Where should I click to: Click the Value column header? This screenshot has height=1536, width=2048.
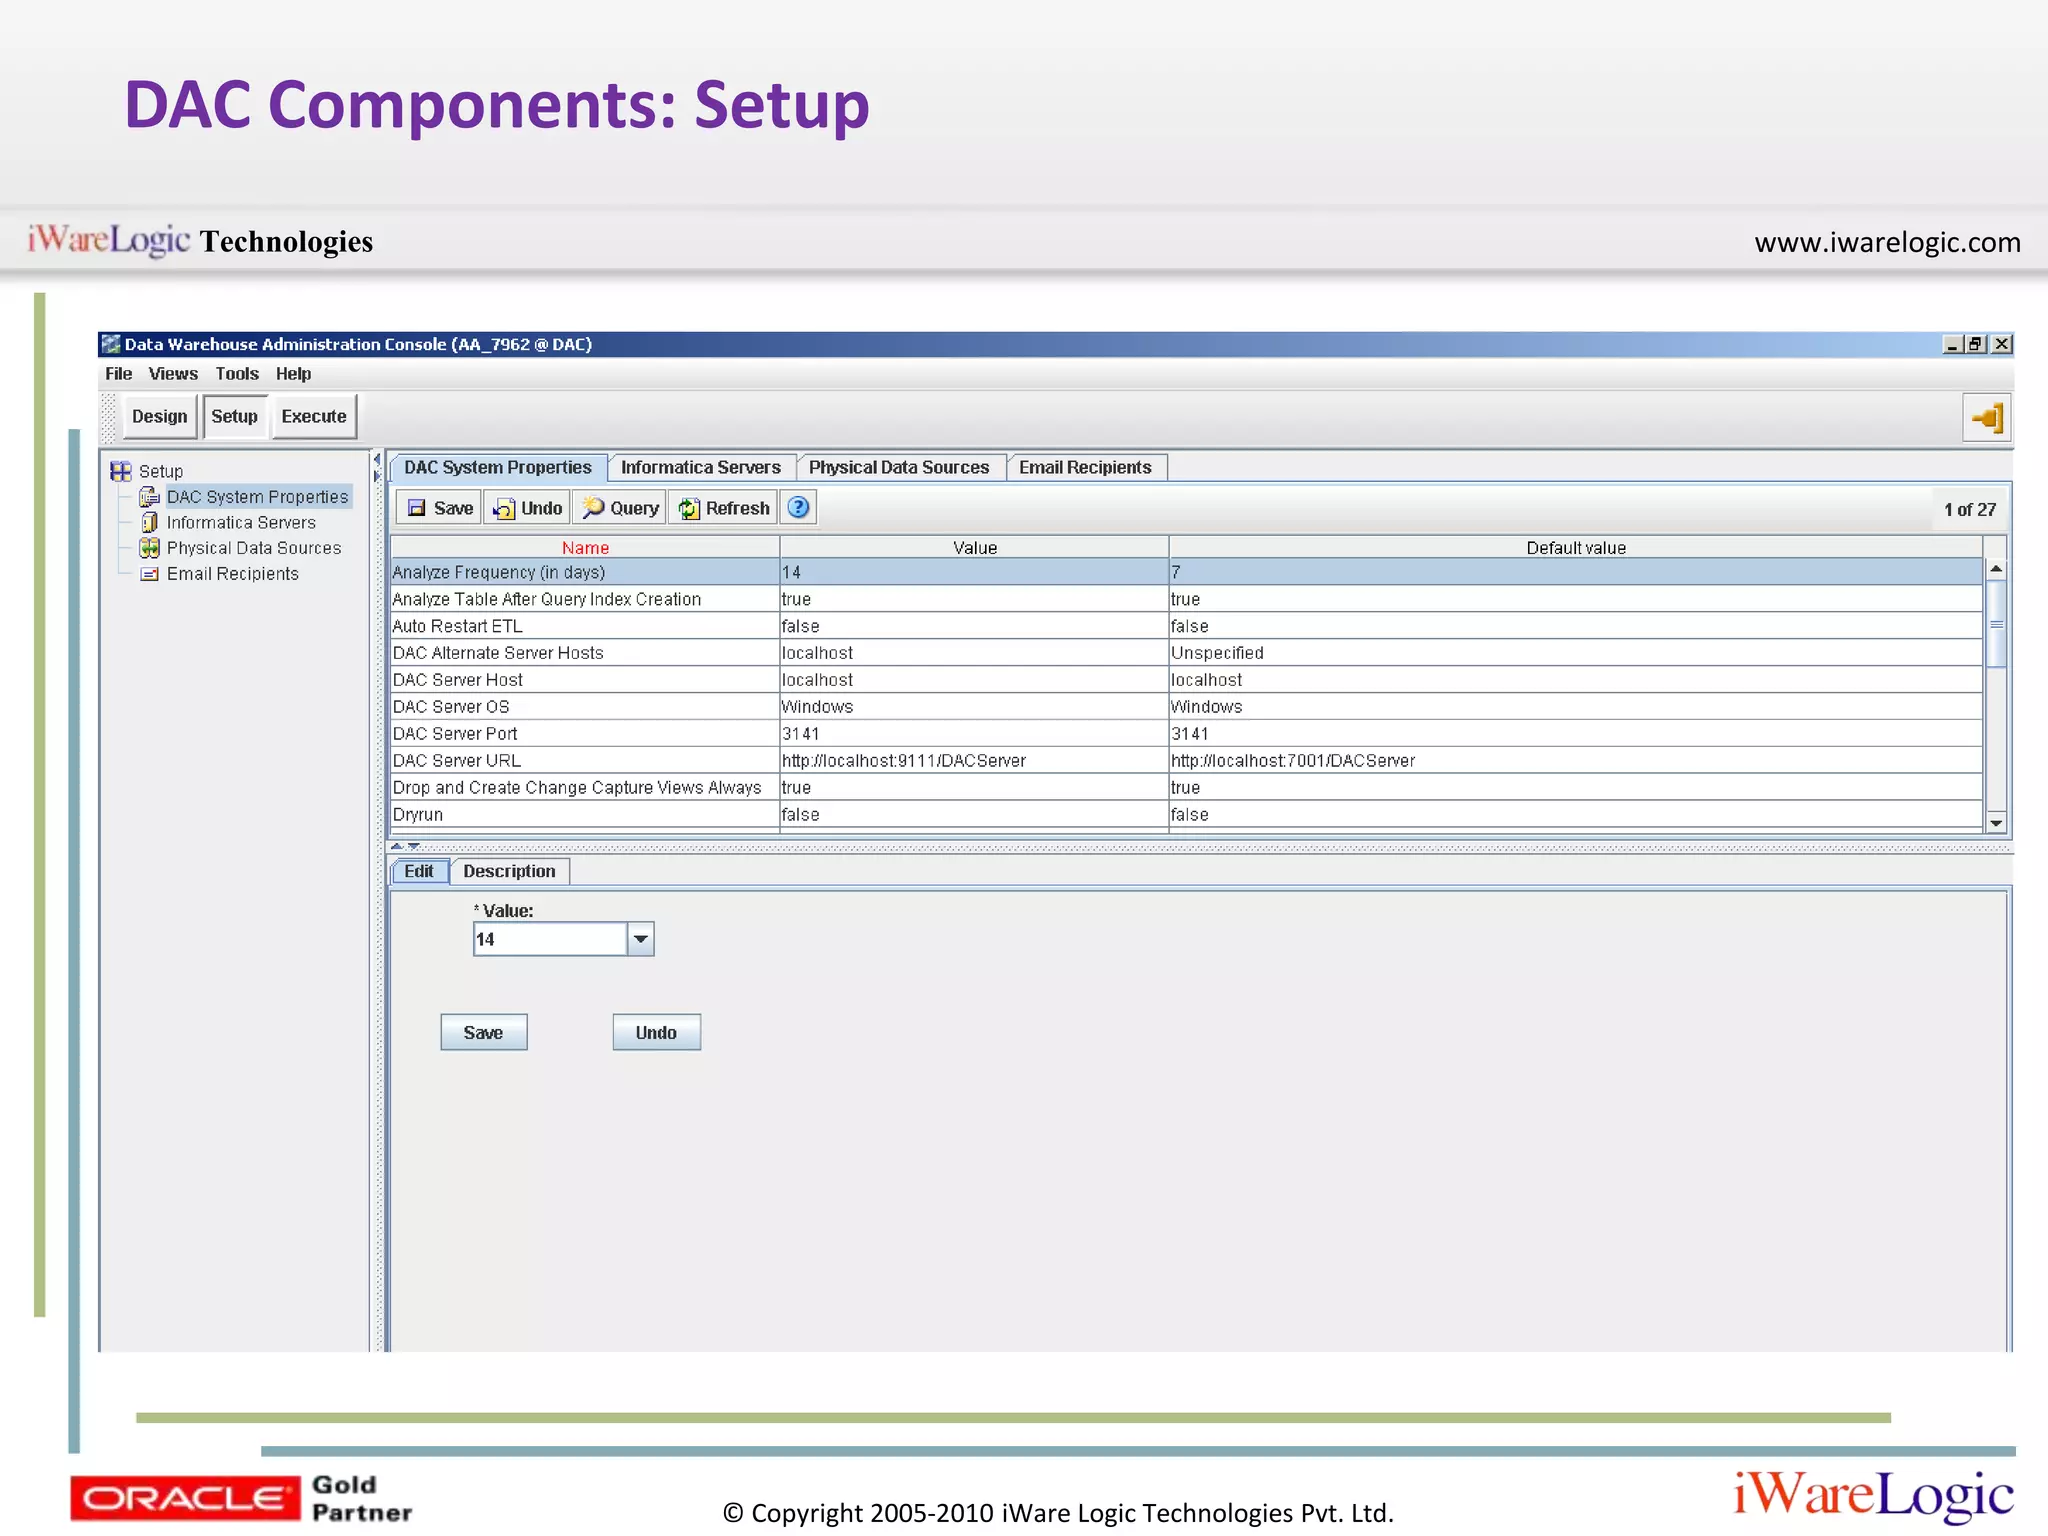tap(975, 547)
